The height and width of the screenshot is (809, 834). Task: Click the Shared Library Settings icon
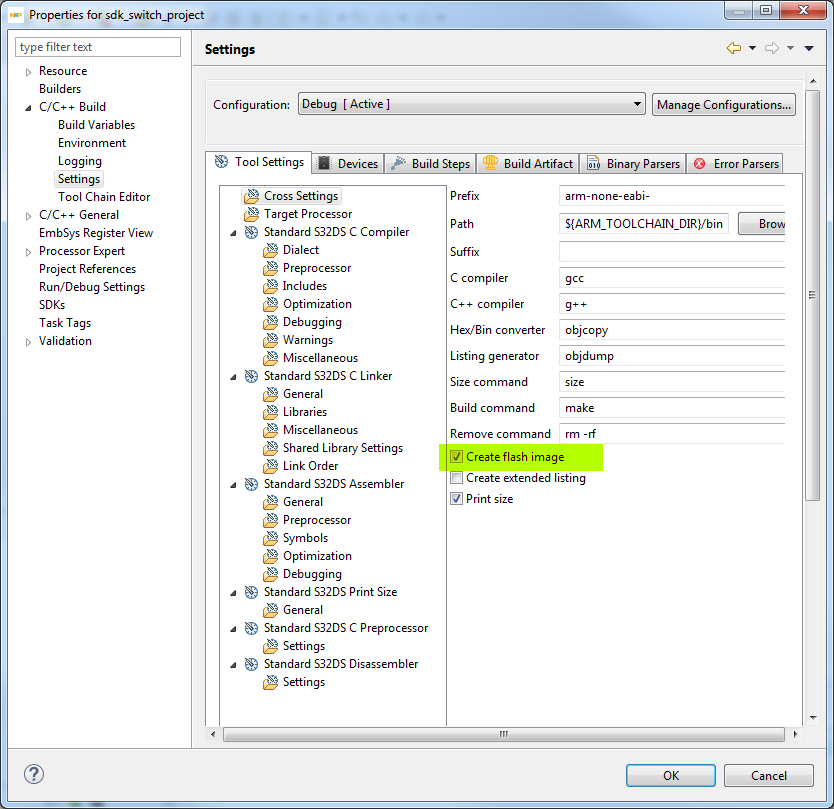[270, 448]
